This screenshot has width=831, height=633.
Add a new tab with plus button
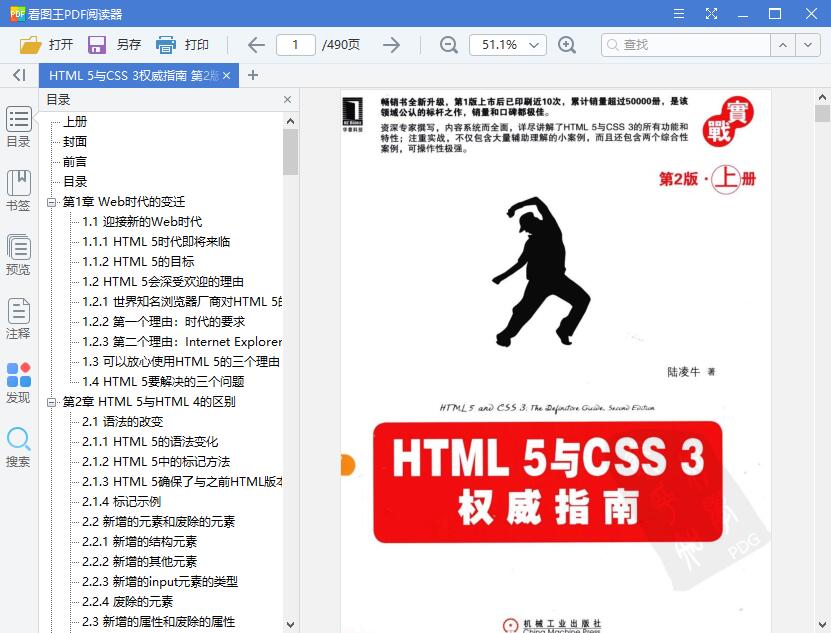point(253,75)
